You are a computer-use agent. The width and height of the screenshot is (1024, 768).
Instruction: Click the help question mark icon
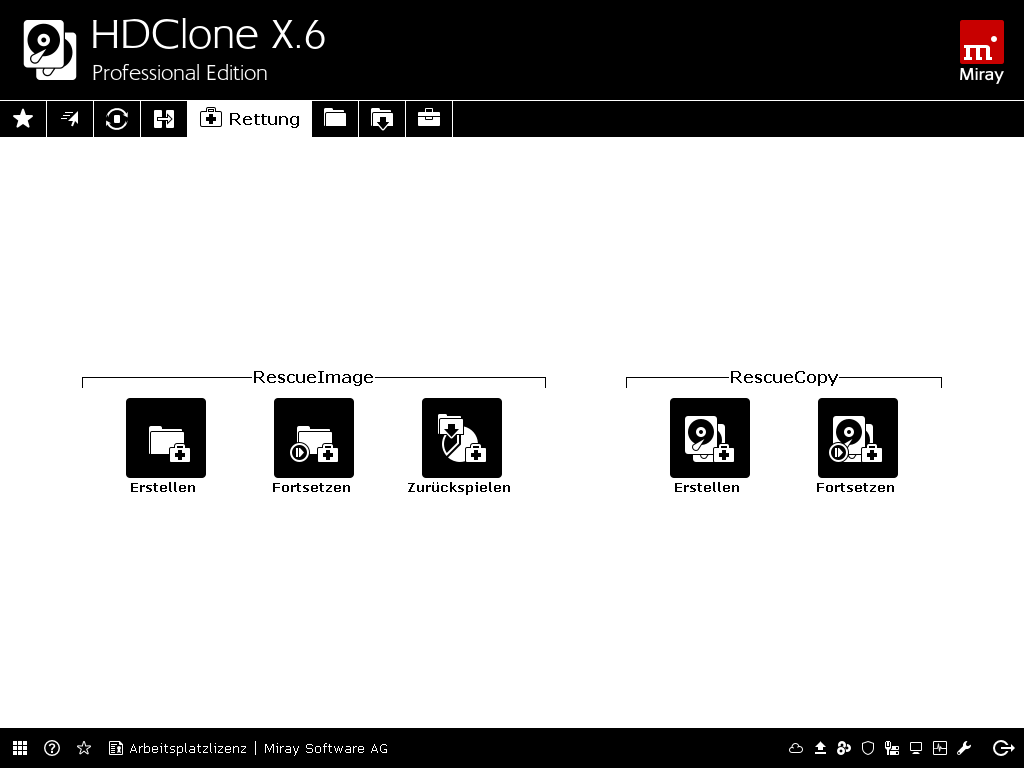pos(52,748)
